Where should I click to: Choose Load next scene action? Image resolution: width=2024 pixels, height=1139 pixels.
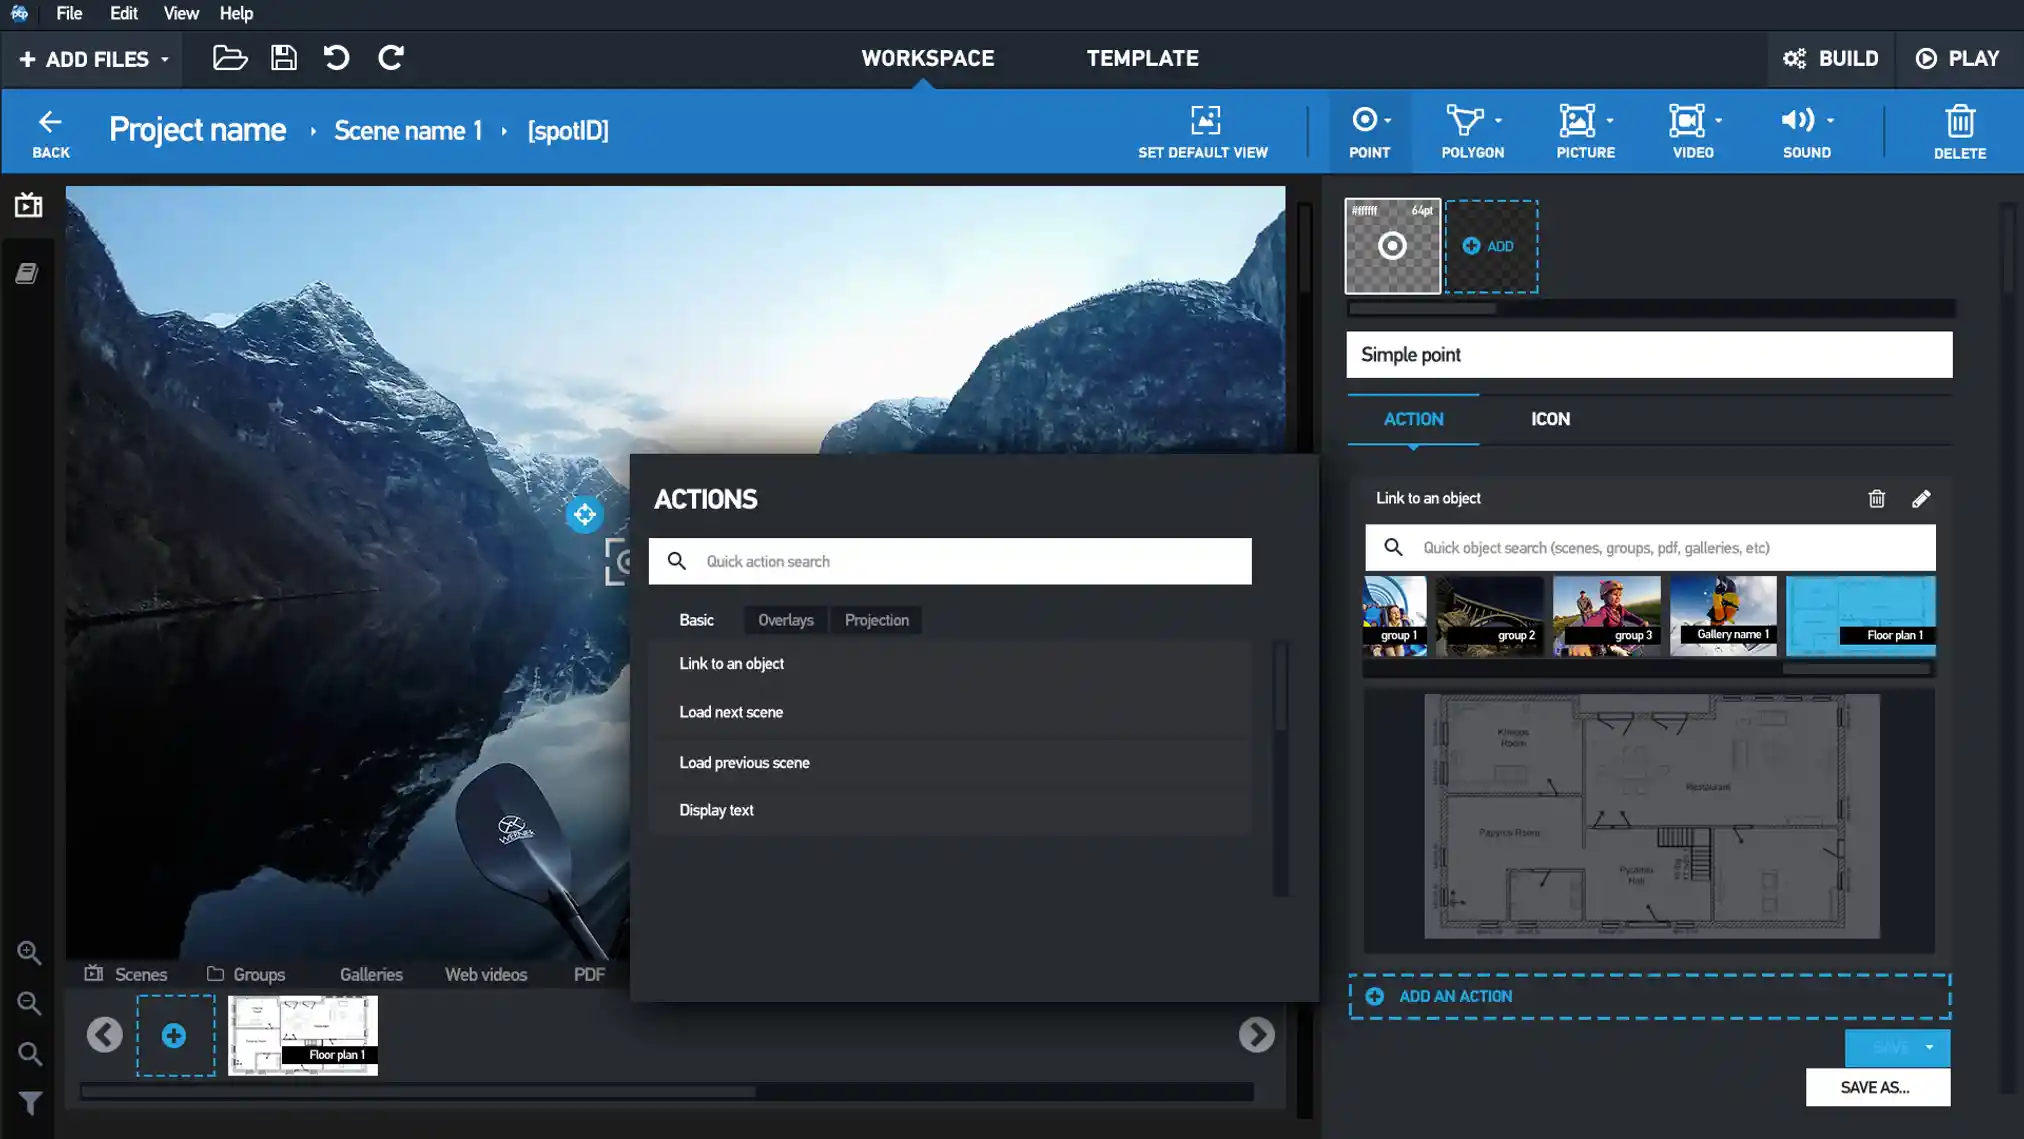pyautogui.click(x=950, y=713)
